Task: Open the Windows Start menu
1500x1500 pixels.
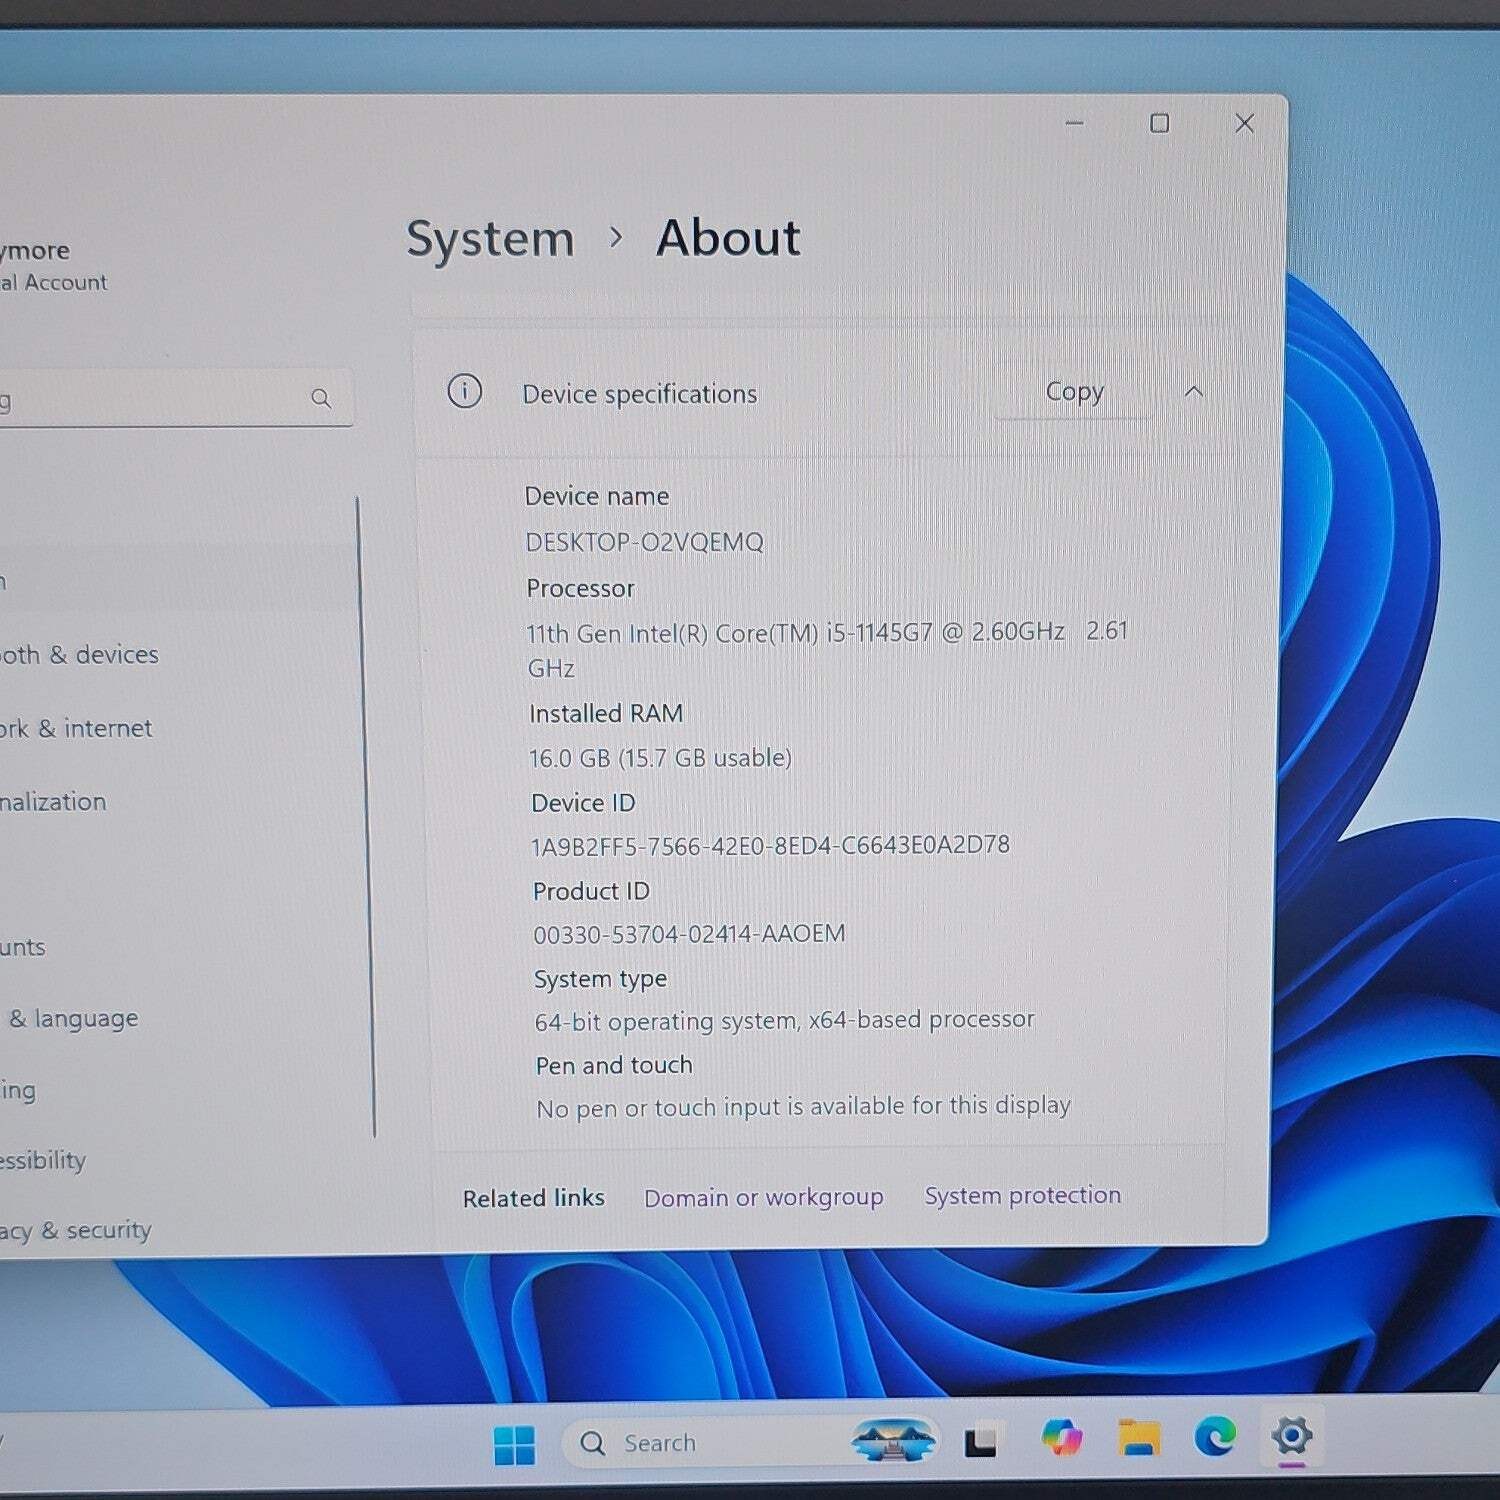Action: coord(515,1444)
